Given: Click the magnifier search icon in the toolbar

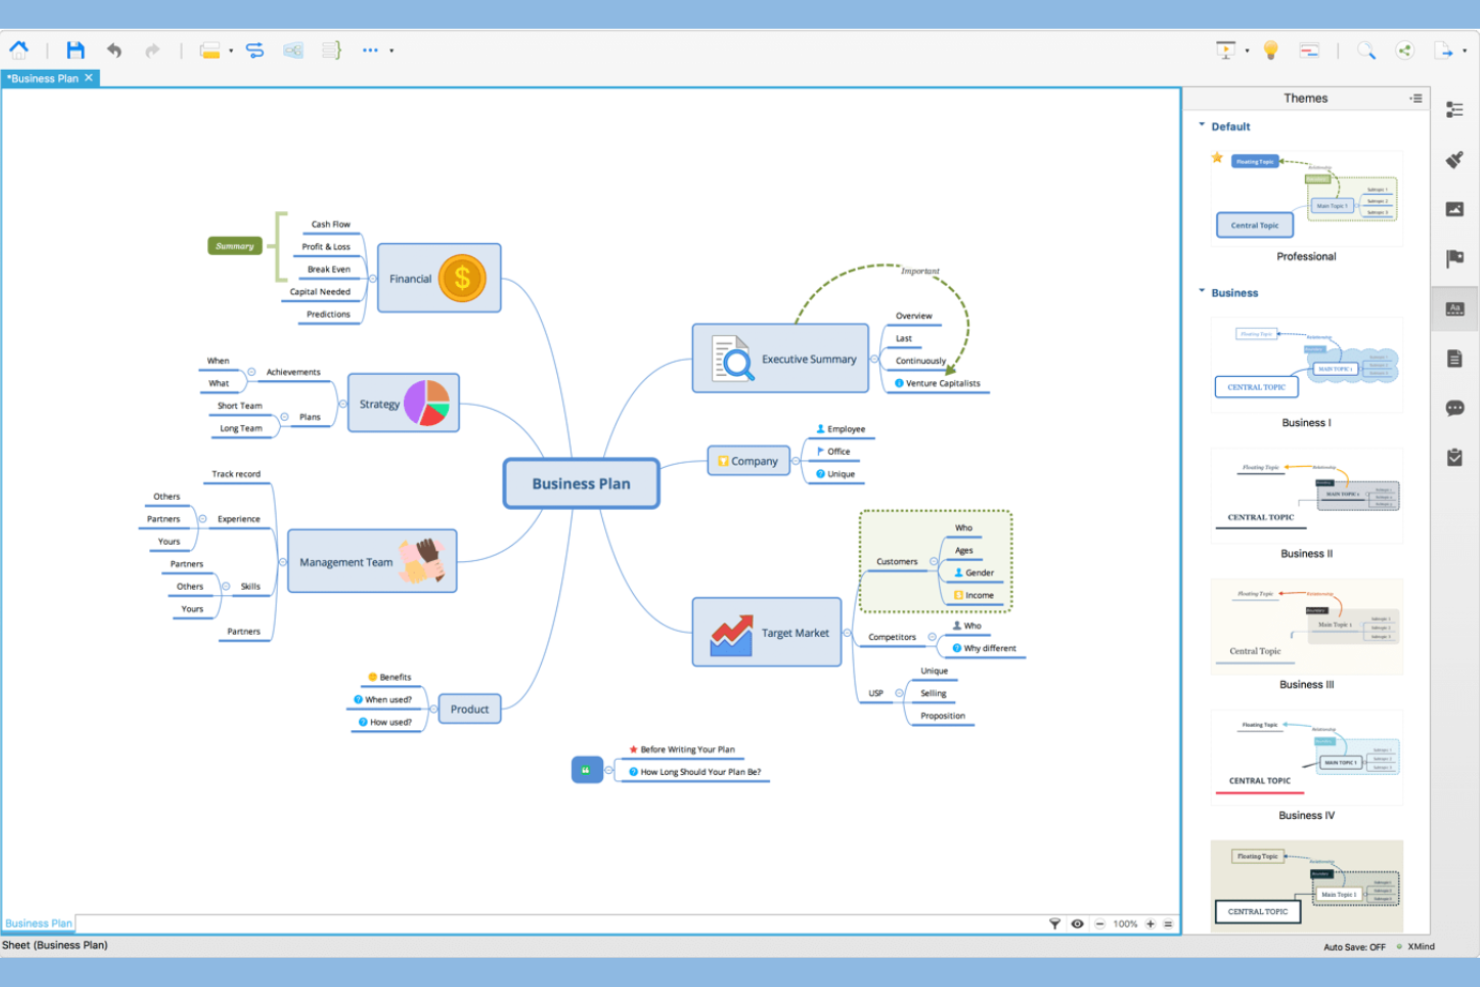Looking at the screenshot, I should 1366,50.
